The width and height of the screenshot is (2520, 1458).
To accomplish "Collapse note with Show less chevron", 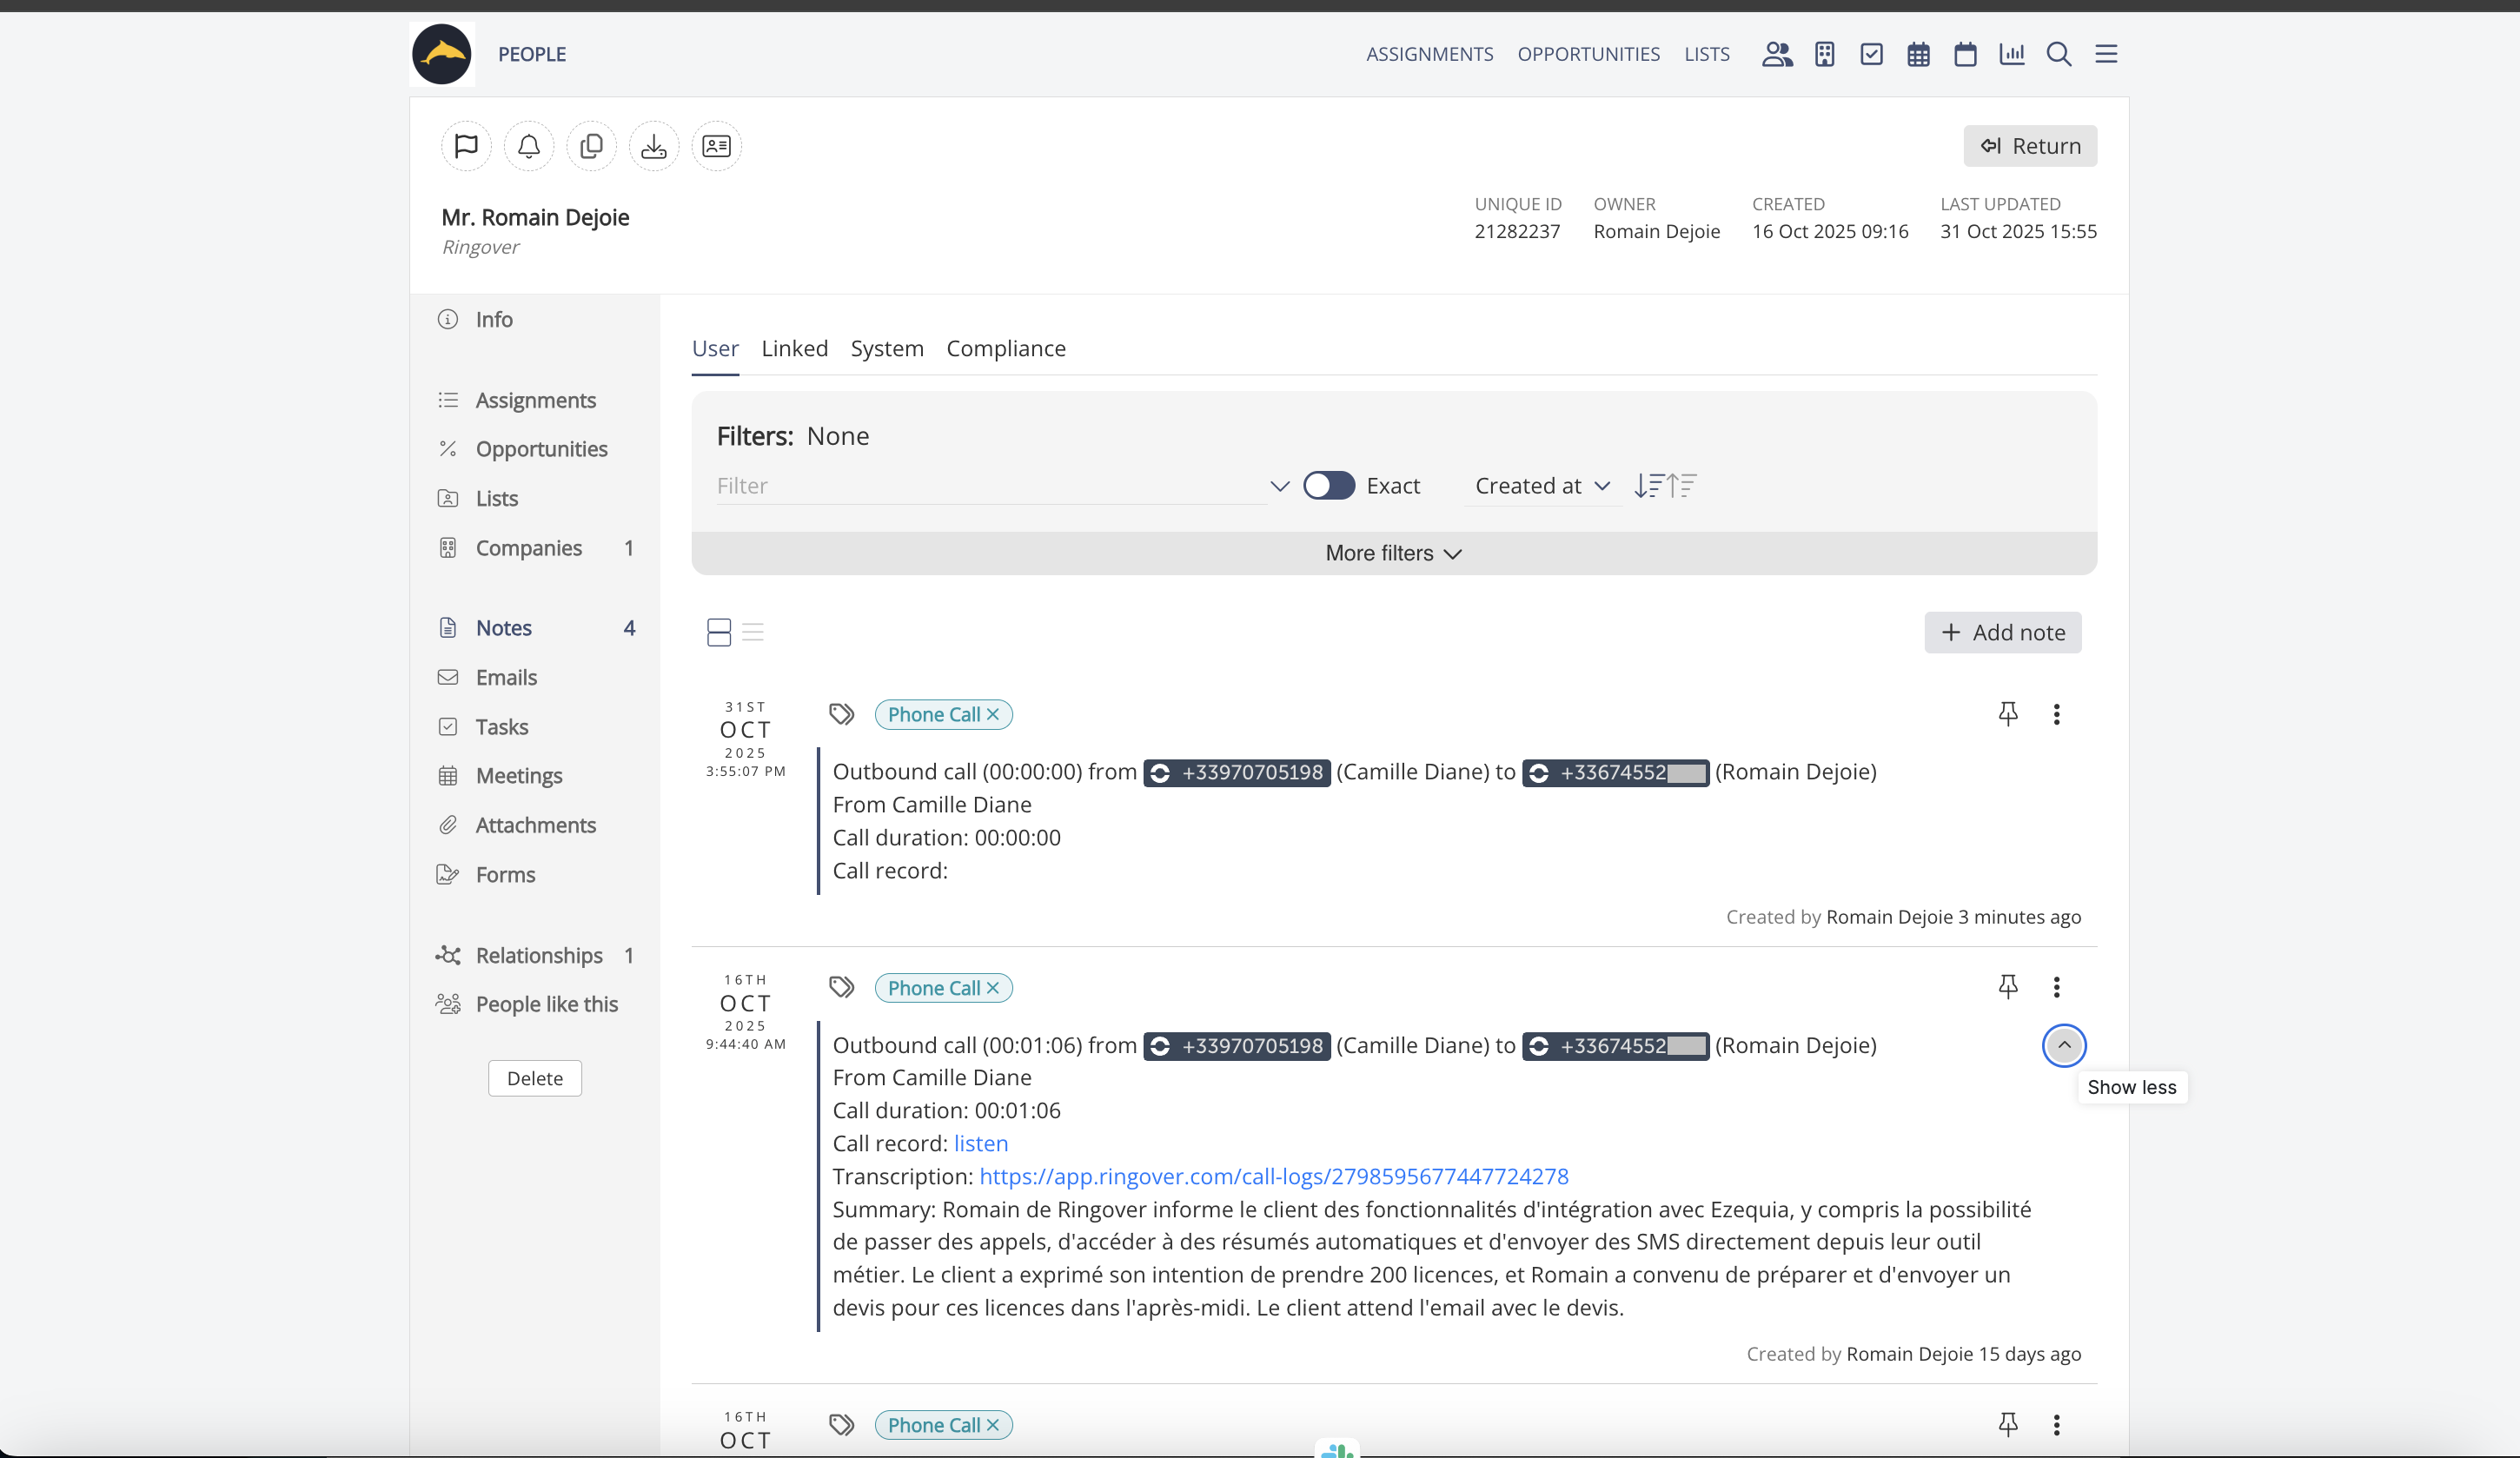I will [2063, 1045].
